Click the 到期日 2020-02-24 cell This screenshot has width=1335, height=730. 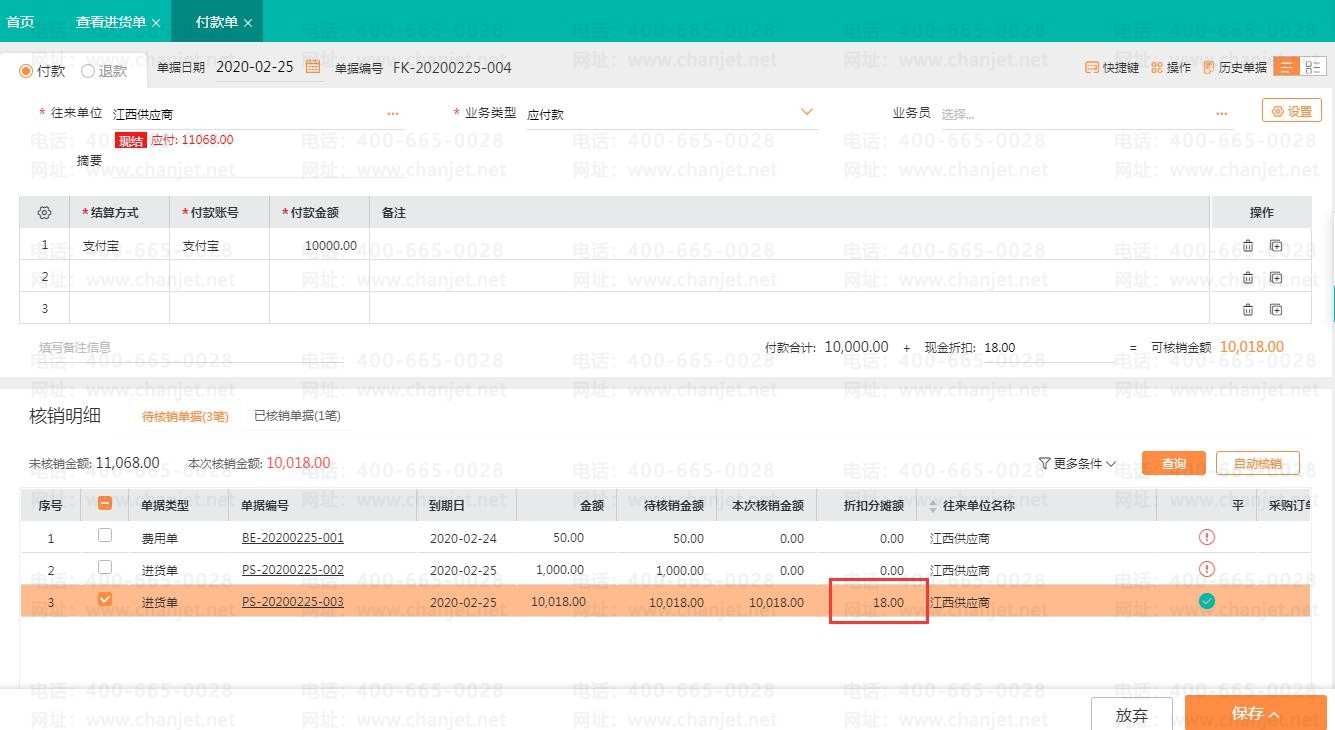(x=466, y=538)
